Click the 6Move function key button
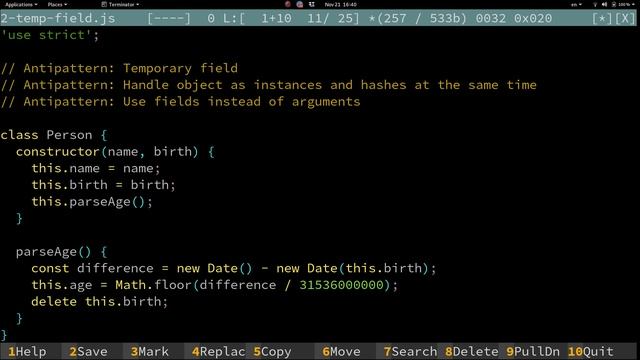Screen dimensions: 640x360 pyautogui.click(x=342, y=351)
